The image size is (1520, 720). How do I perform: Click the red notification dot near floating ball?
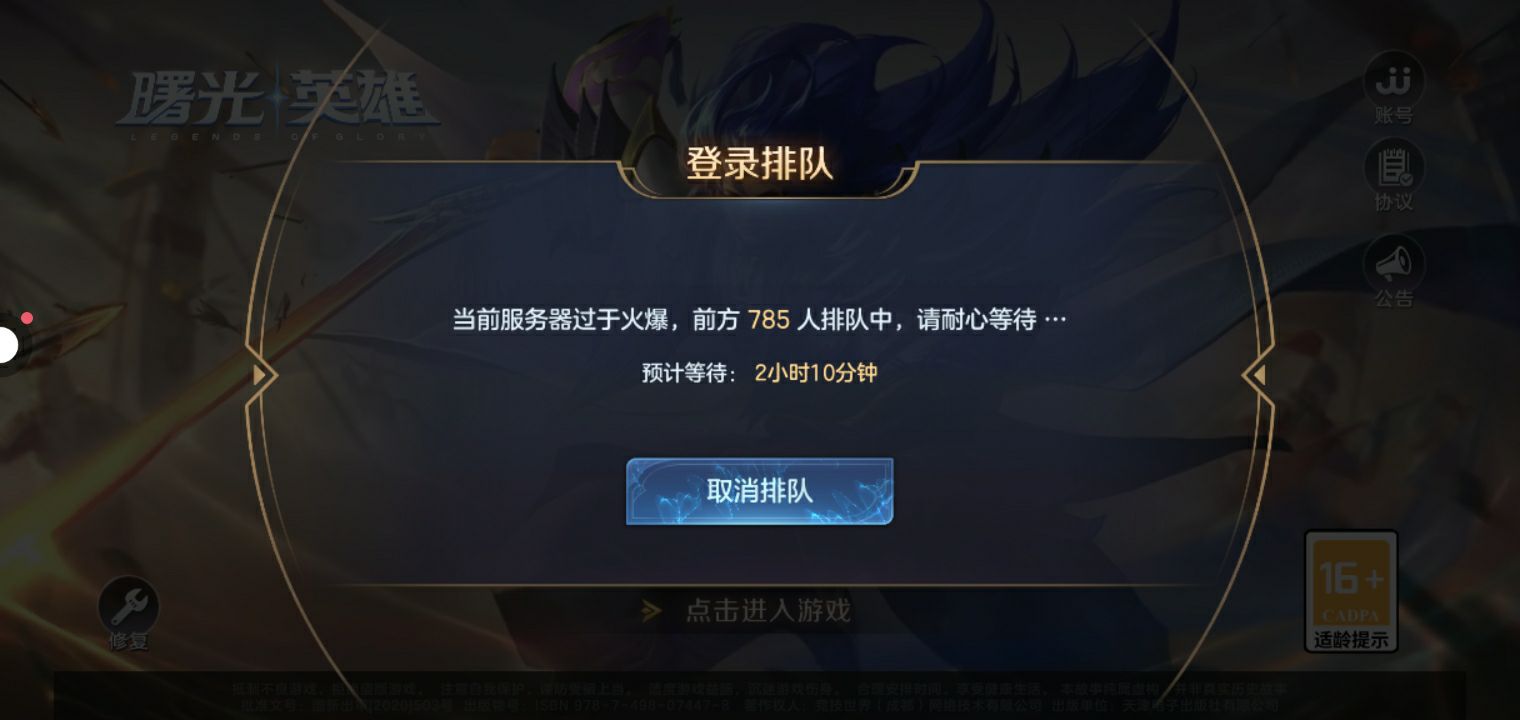coord(27,318)
